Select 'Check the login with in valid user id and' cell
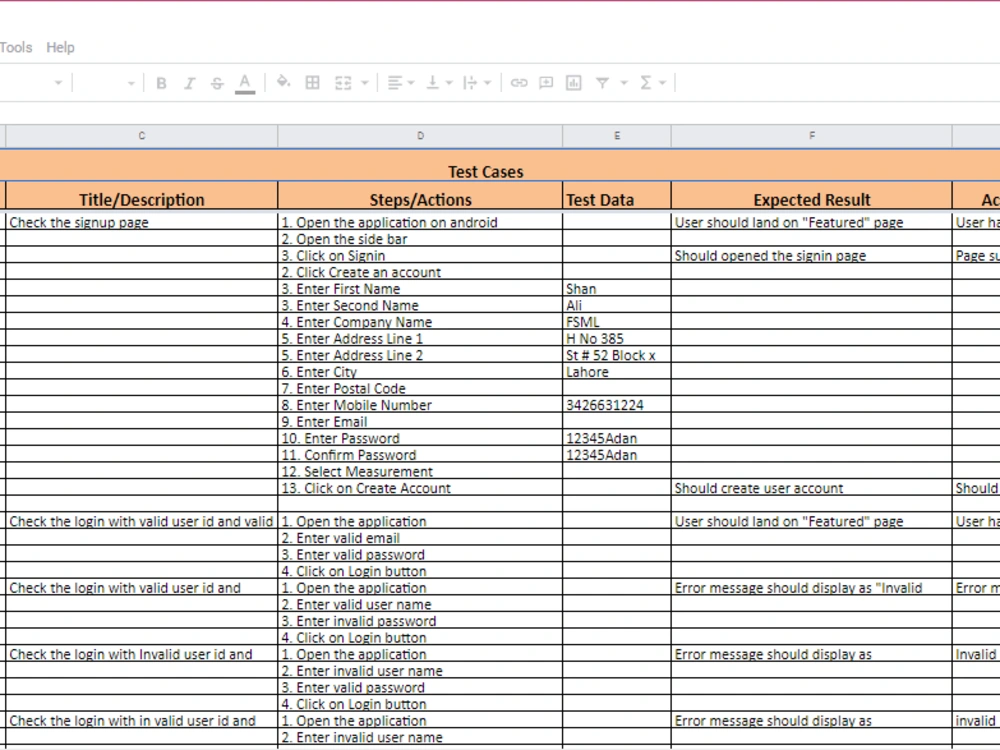The width and height of the screenshot is (1000, 750). point(142,720)
